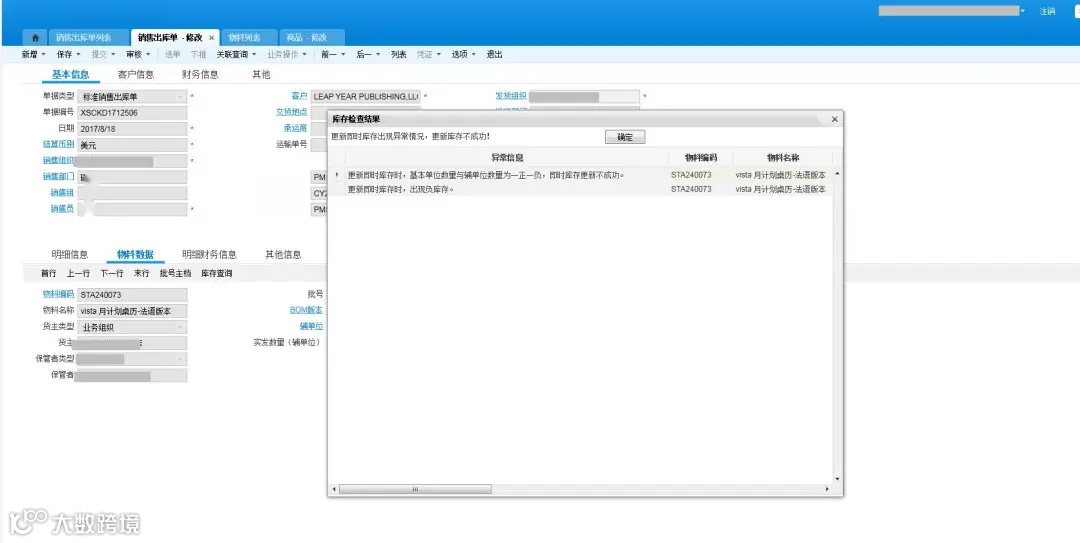
Task: Select the error row about 一正一负 quantities
Action: click(581, 175)
